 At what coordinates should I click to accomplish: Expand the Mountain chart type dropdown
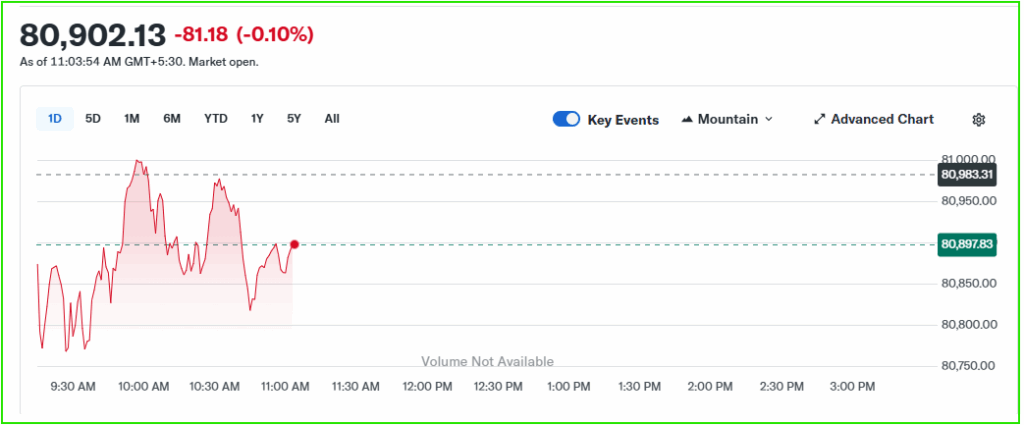pyautogui.click(x=768, y=119)
